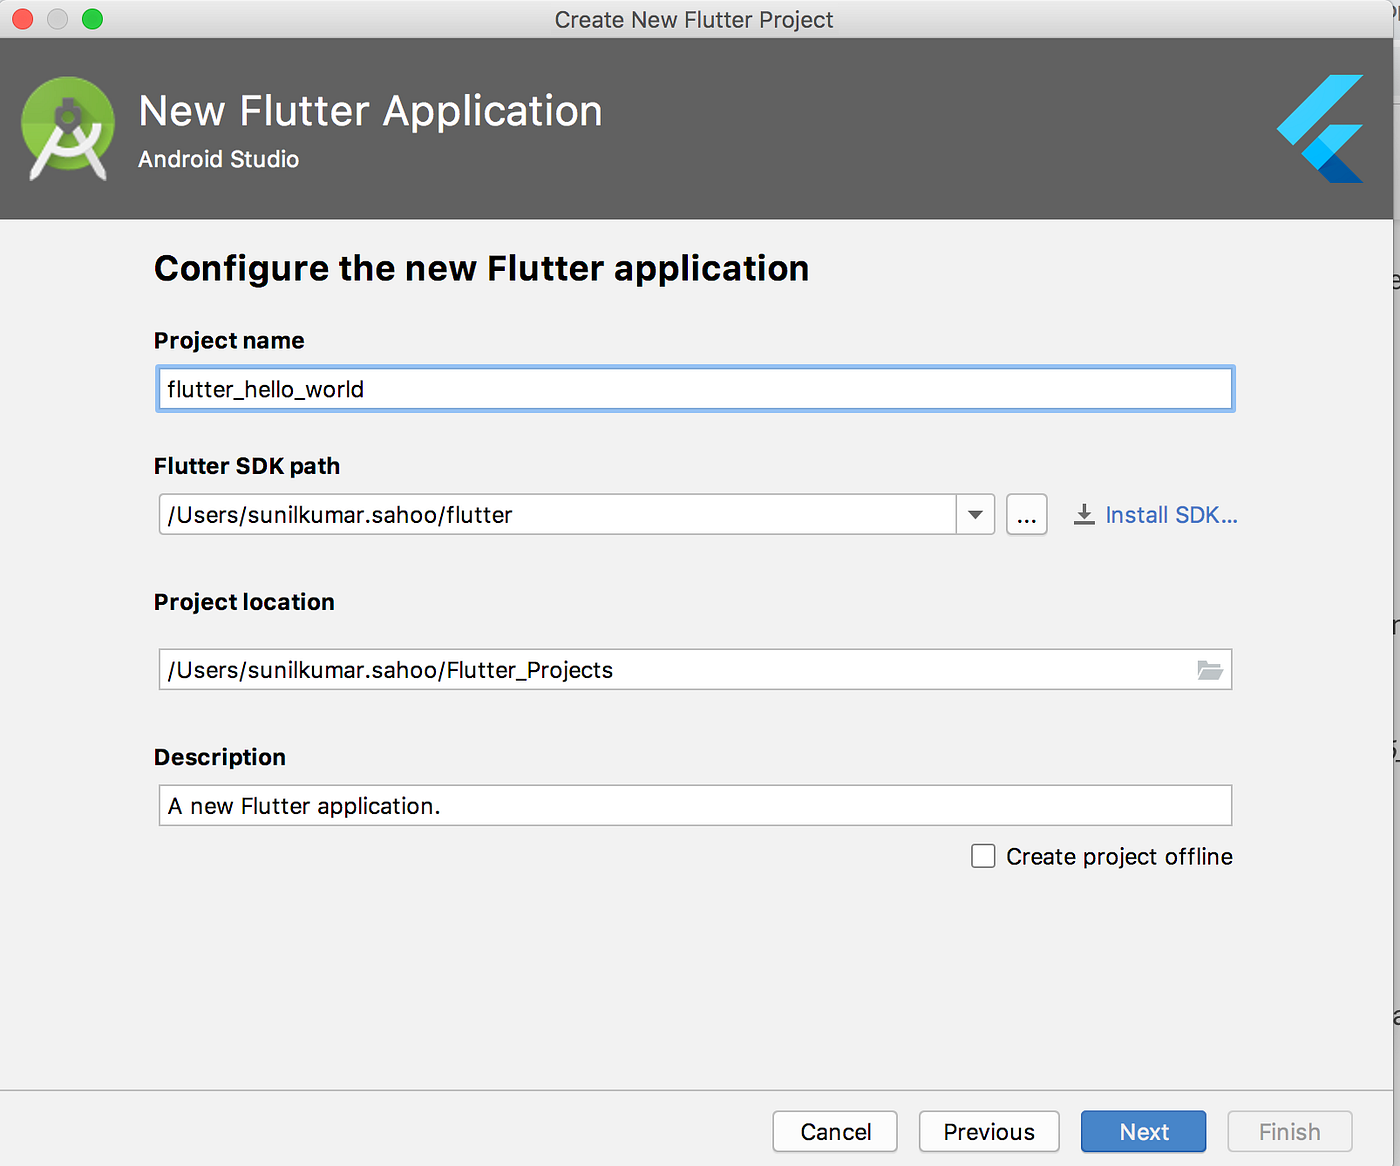Click the download icon beside Install SDK
This screenshot has height=1166, width=1400.
pos(1083,514)
